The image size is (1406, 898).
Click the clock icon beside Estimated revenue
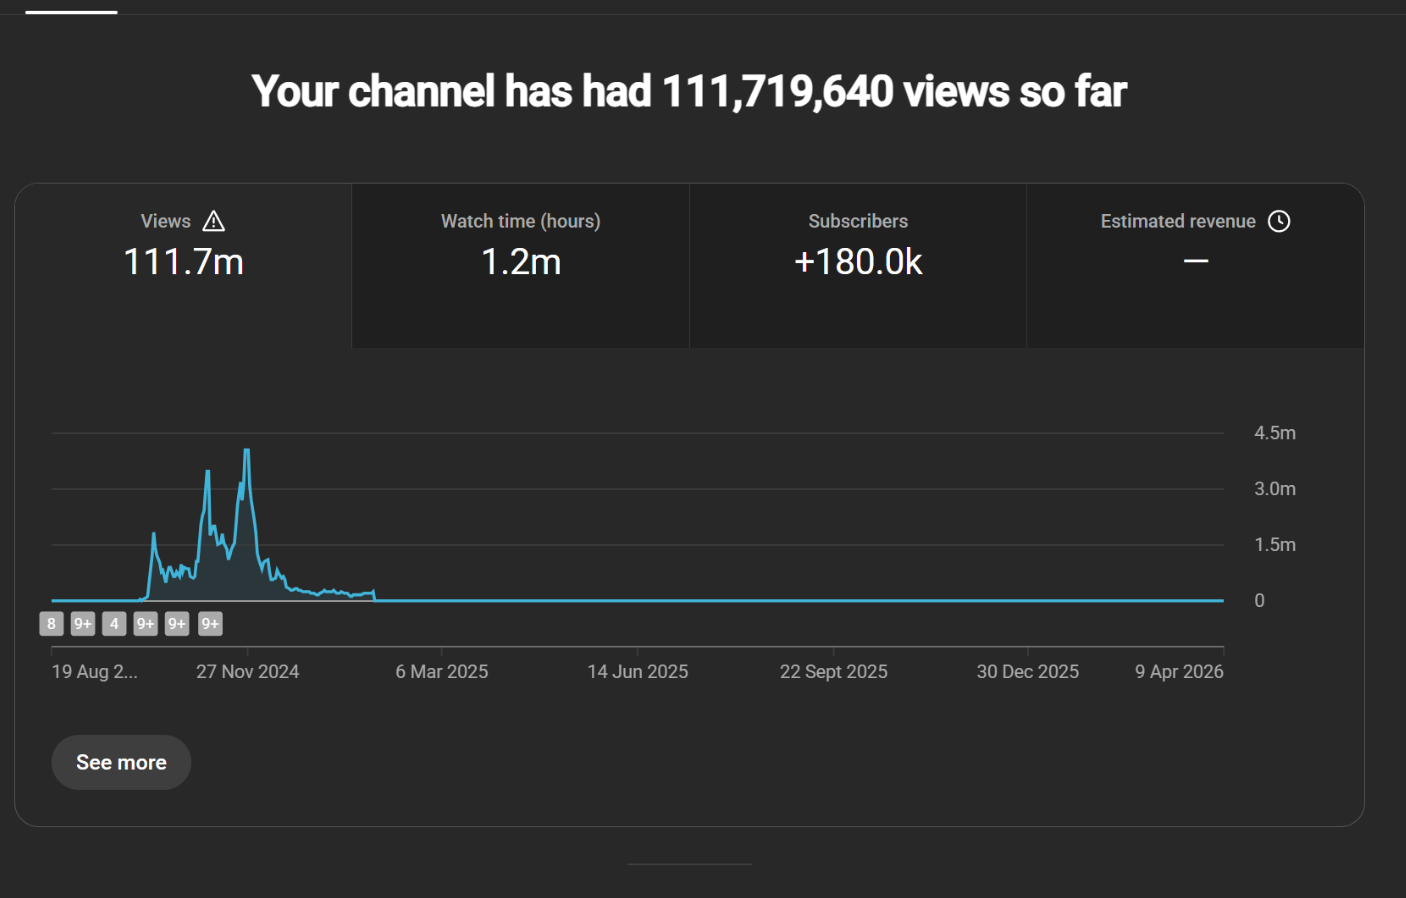coord(1279,221)
